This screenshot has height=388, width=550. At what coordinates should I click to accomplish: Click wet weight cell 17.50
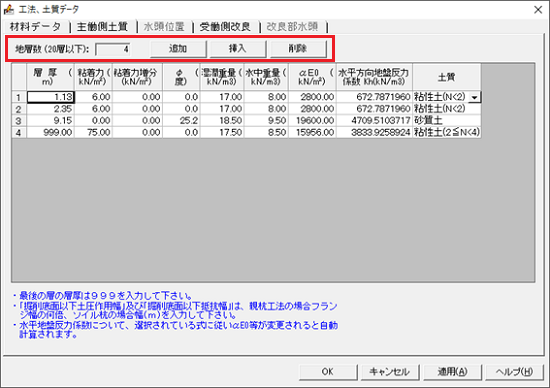point(222,133)
